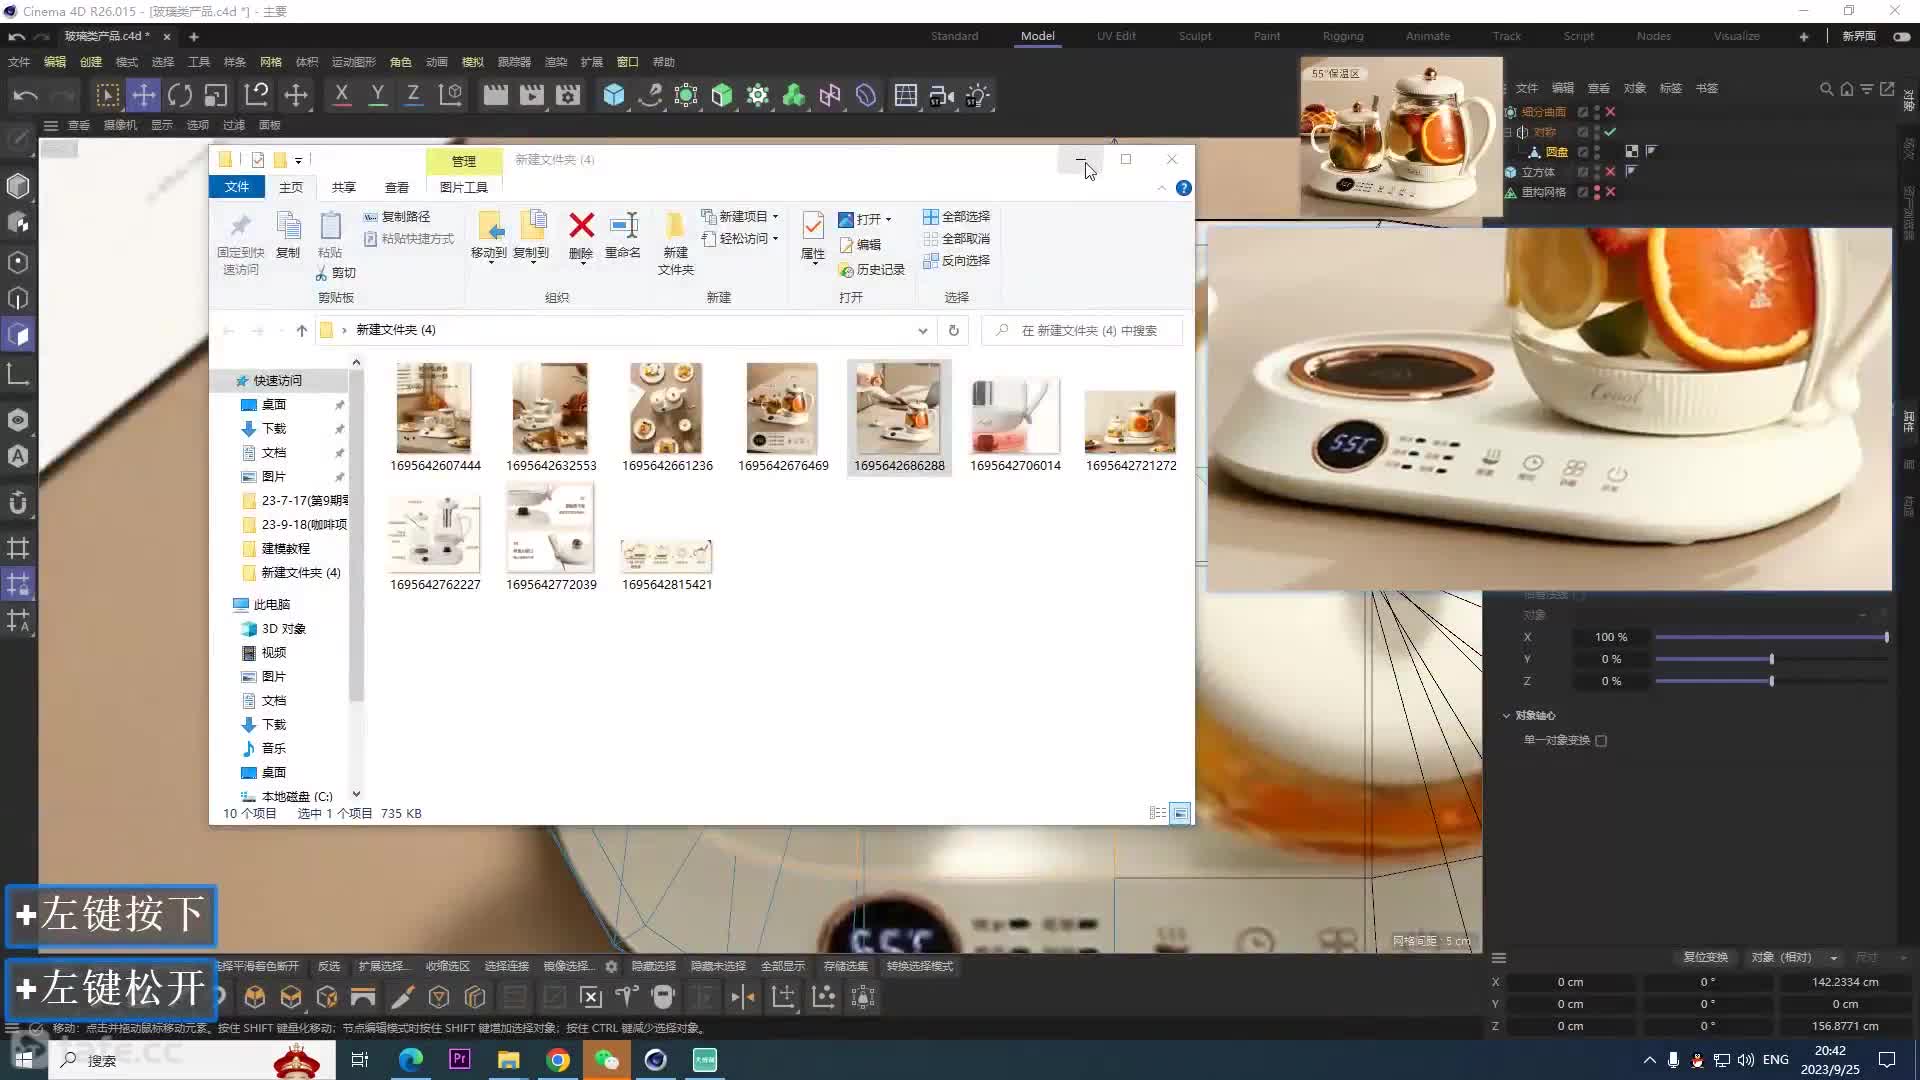Image resolution: width=1920 pixels, height=1080 pixels.
Task: Switch to the UV Edit layout tab
Action: pos(1116,36)
